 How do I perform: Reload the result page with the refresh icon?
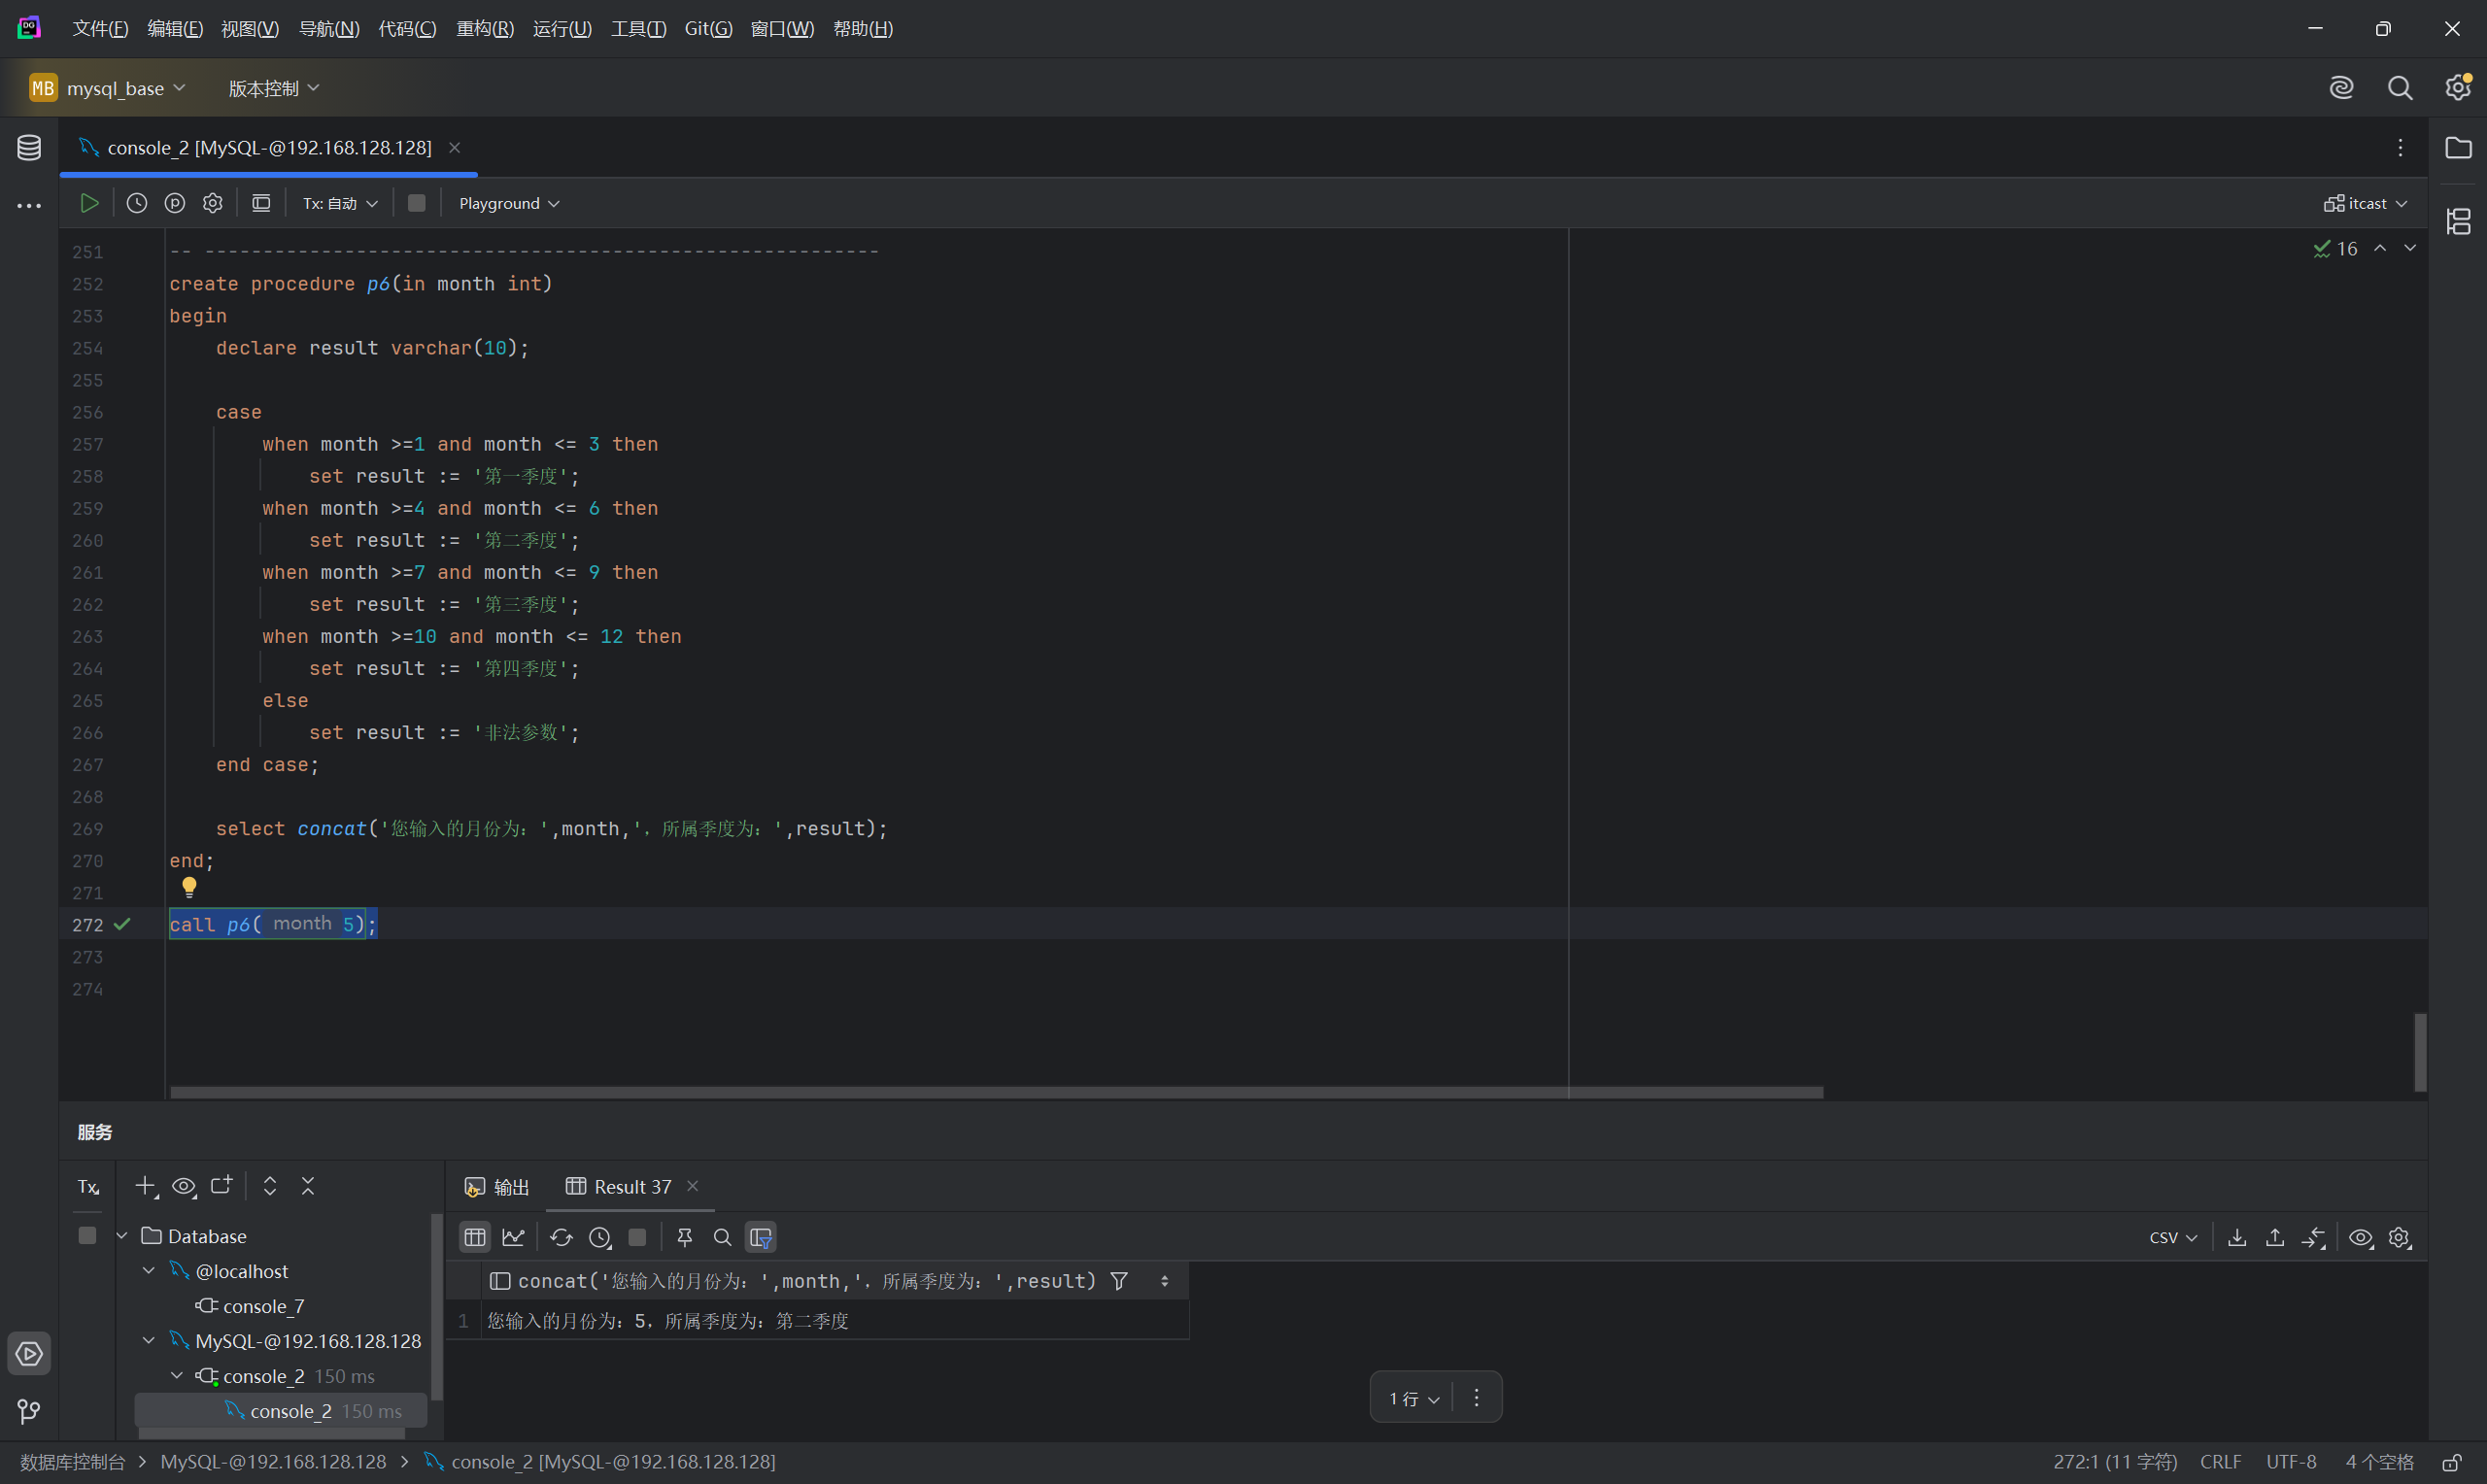click(x=561, y=1237)
